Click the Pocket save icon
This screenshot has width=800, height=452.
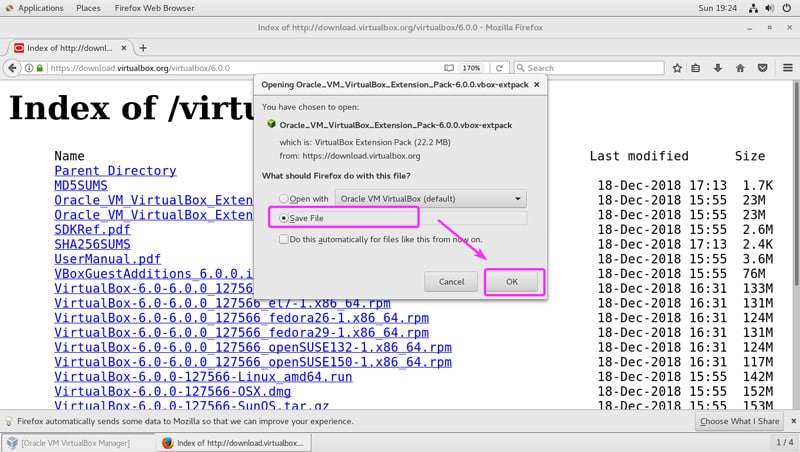click(x=761, y=68)
